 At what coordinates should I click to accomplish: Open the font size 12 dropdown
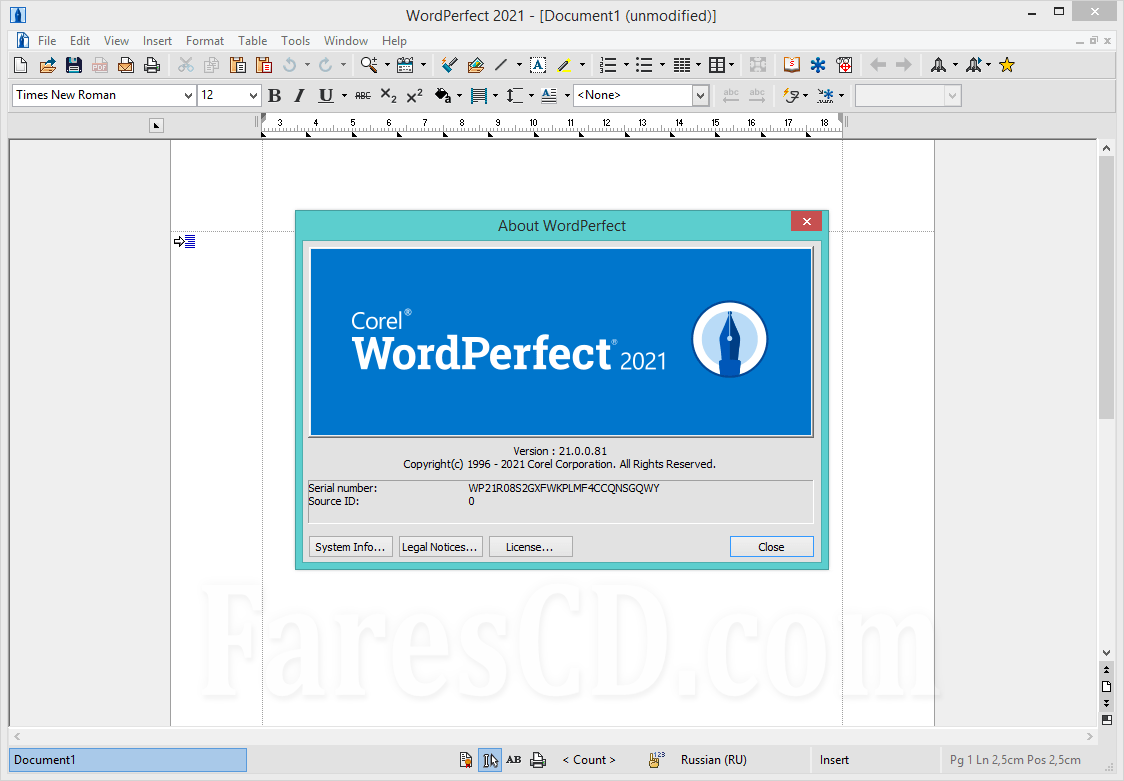[252, 95]
